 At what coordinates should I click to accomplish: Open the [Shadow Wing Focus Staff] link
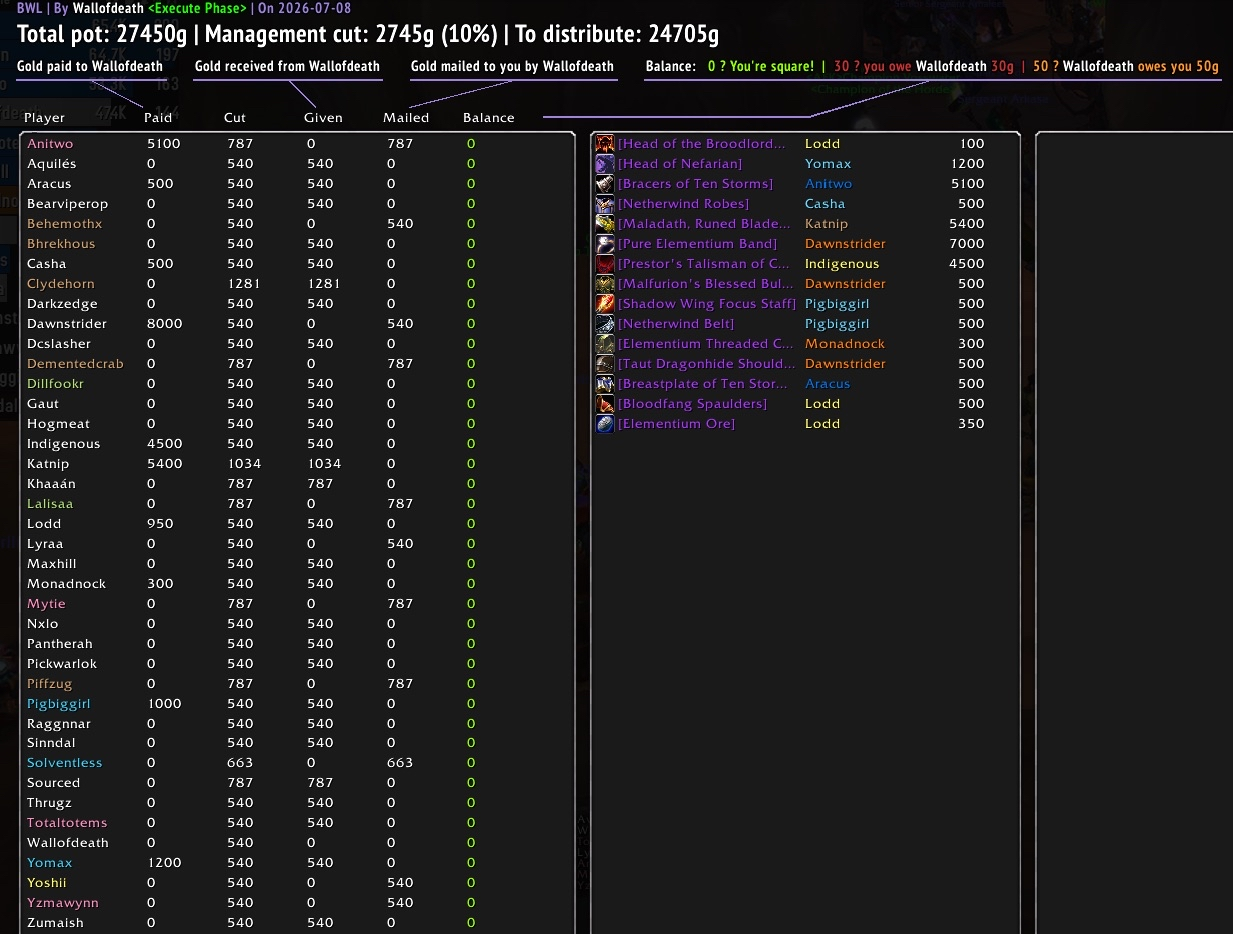[x=707, y=304]
